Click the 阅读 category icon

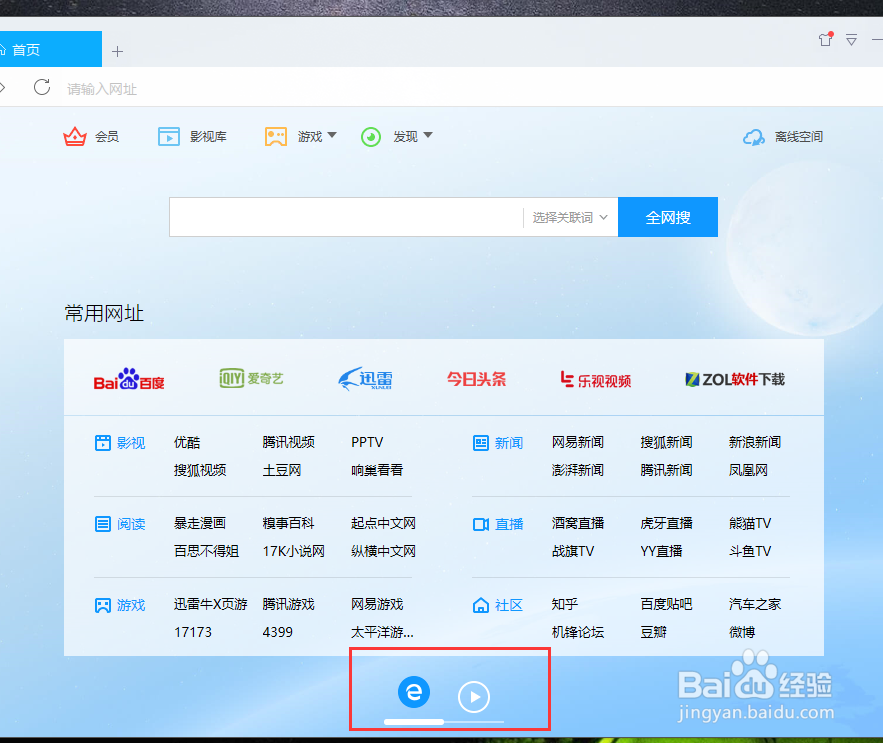coord(103,524)
